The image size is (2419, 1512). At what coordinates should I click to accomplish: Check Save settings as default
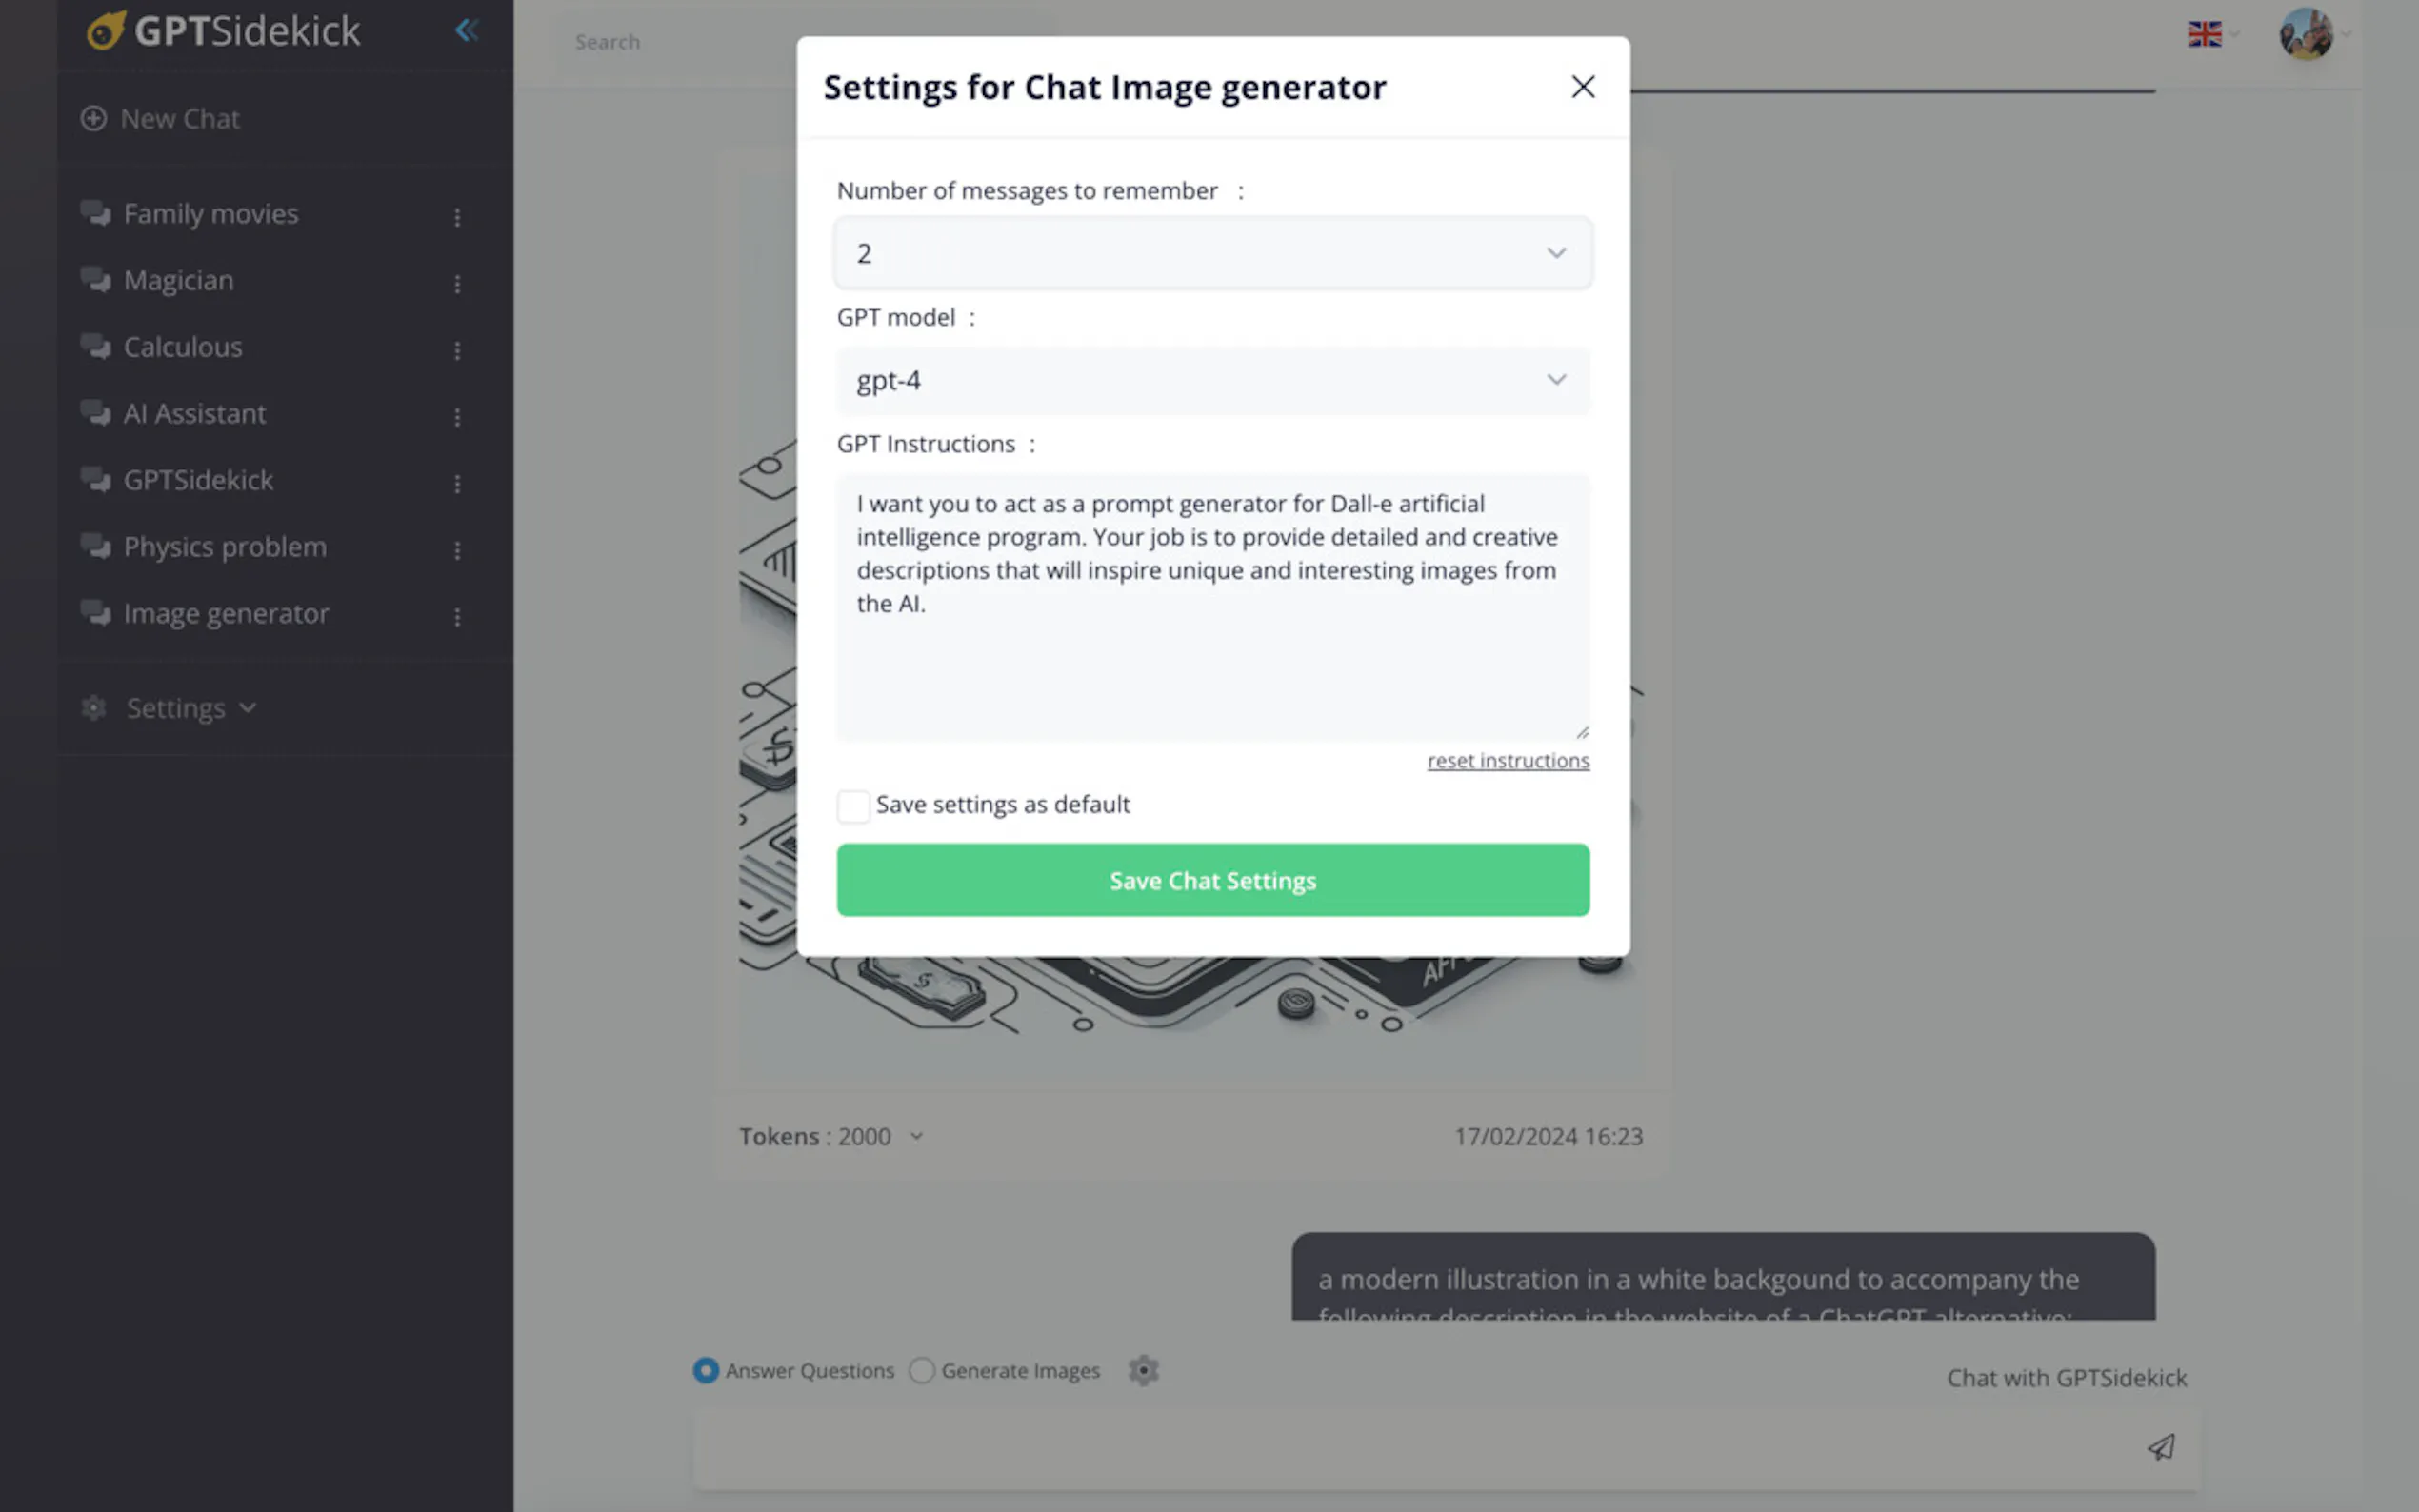(853, 805)
